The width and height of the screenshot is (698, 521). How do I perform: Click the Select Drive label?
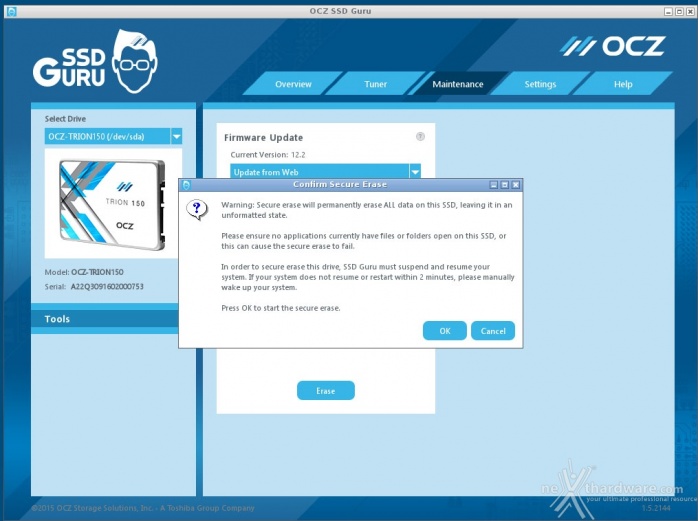click(x=65, y=118)
